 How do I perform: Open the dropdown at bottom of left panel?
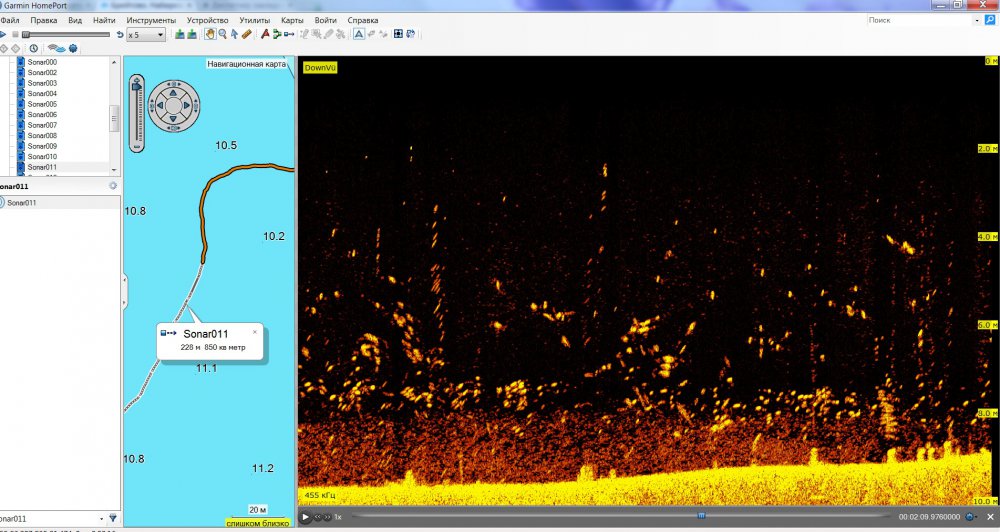coord(100,518)
